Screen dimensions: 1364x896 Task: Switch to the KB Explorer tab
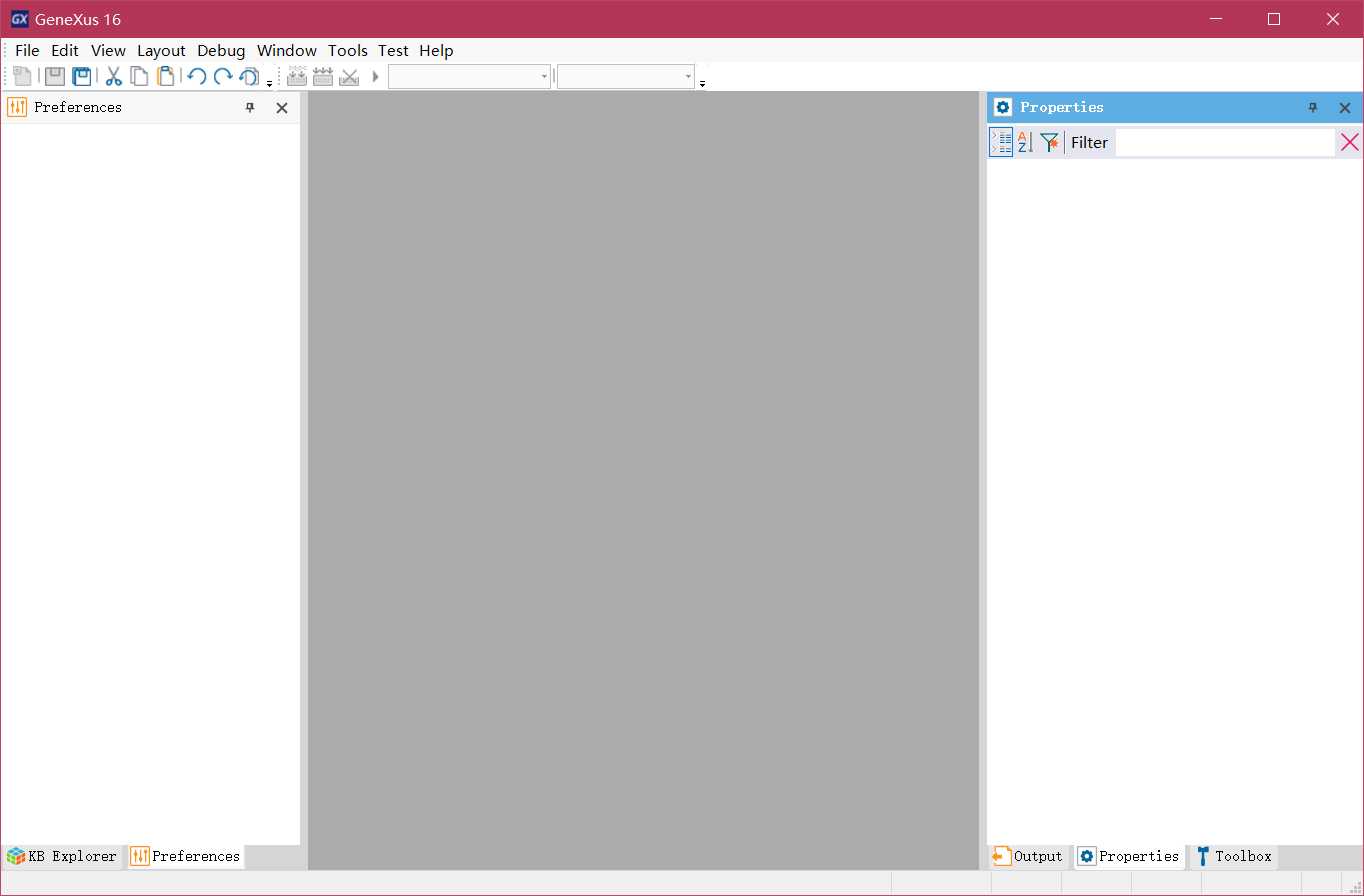(x=62, y=856)
